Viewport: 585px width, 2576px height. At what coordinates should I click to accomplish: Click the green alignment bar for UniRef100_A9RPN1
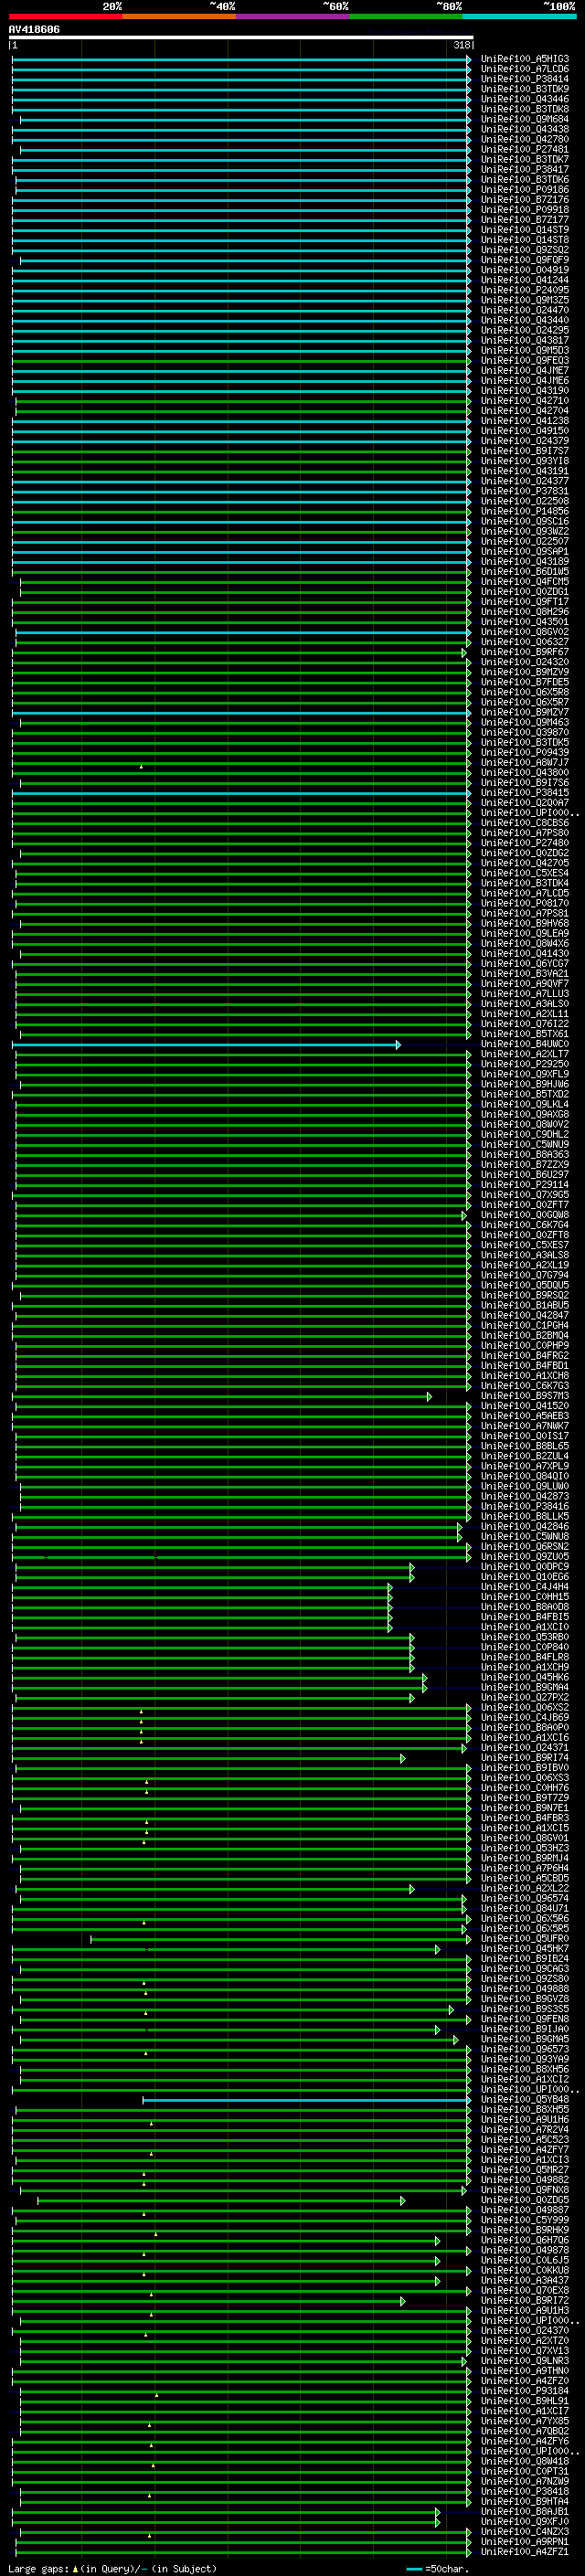point(242,2542)
